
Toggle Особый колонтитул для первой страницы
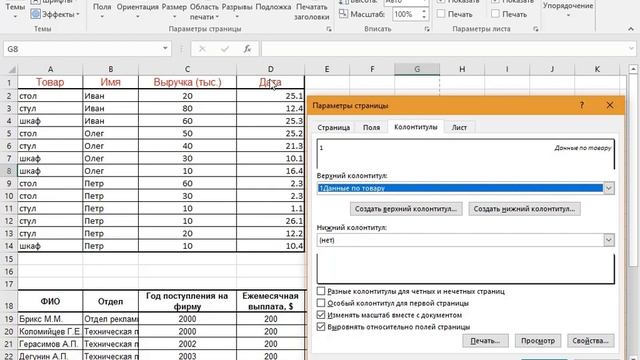[321, 303]
